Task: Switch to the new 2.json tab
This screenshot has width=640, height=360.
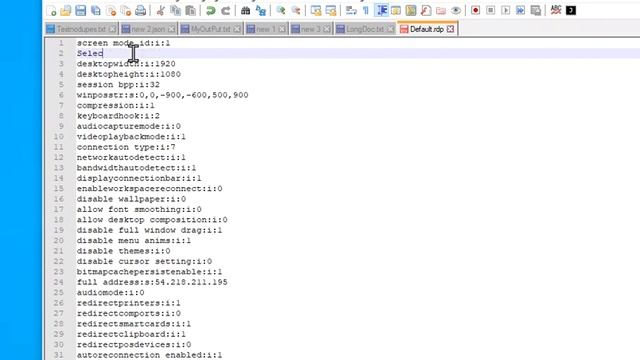Action: (x=148, y=29)
